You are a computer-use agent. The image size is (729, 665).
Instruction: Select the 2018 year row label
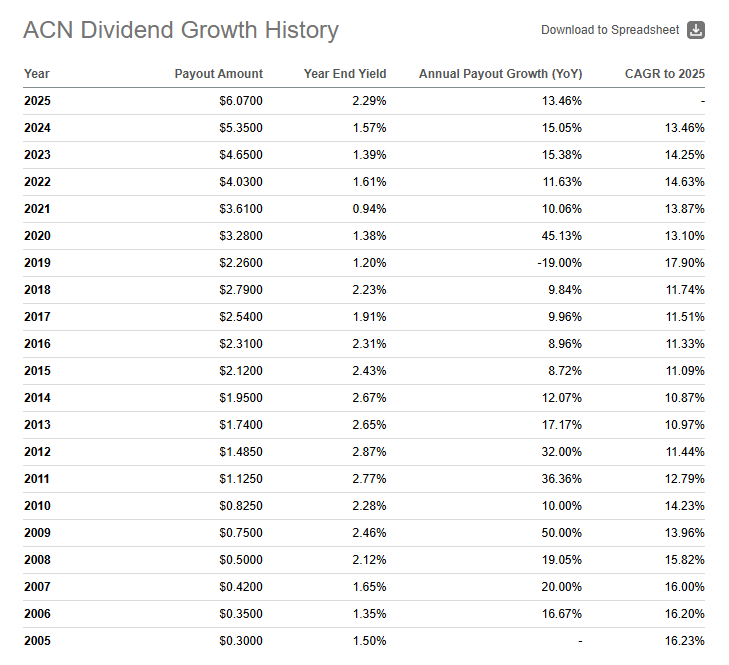point(37,290)
